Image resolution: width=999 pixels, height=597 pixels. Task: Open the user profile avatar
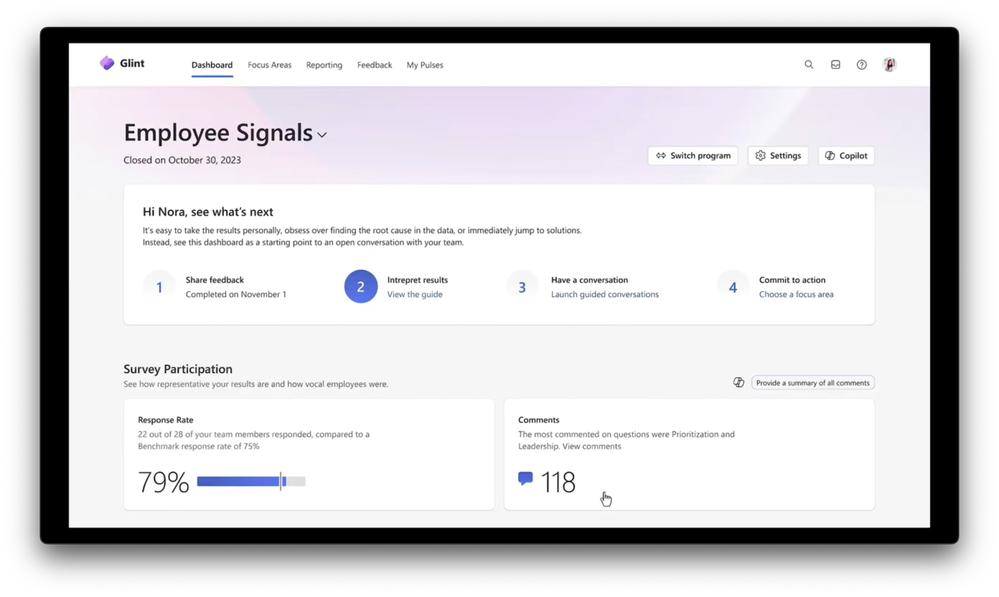click(889, 64)
